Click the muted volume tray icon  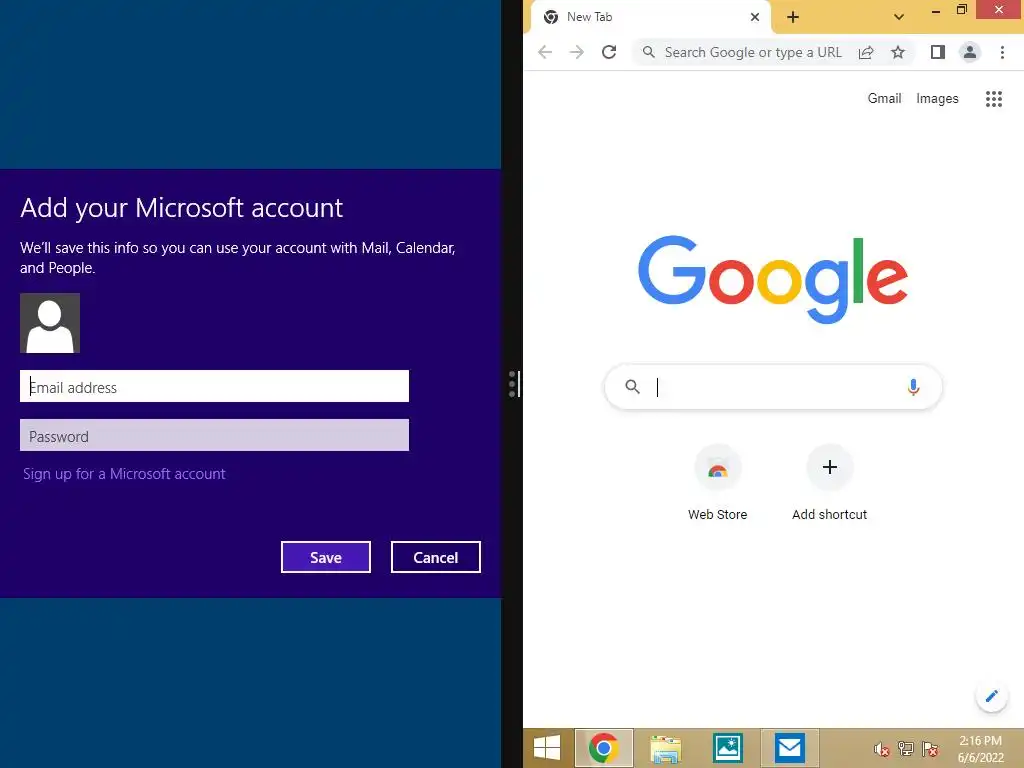[882, 749]
